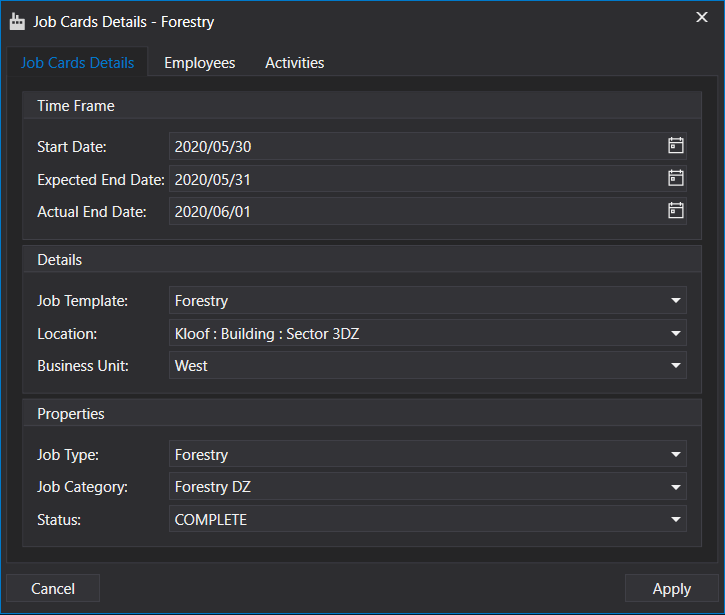Image resolution: width=725 pixels, height=615 pixels.
Task: Click the window title Job Cards Details - Forestry
Action: click(123, 22)
